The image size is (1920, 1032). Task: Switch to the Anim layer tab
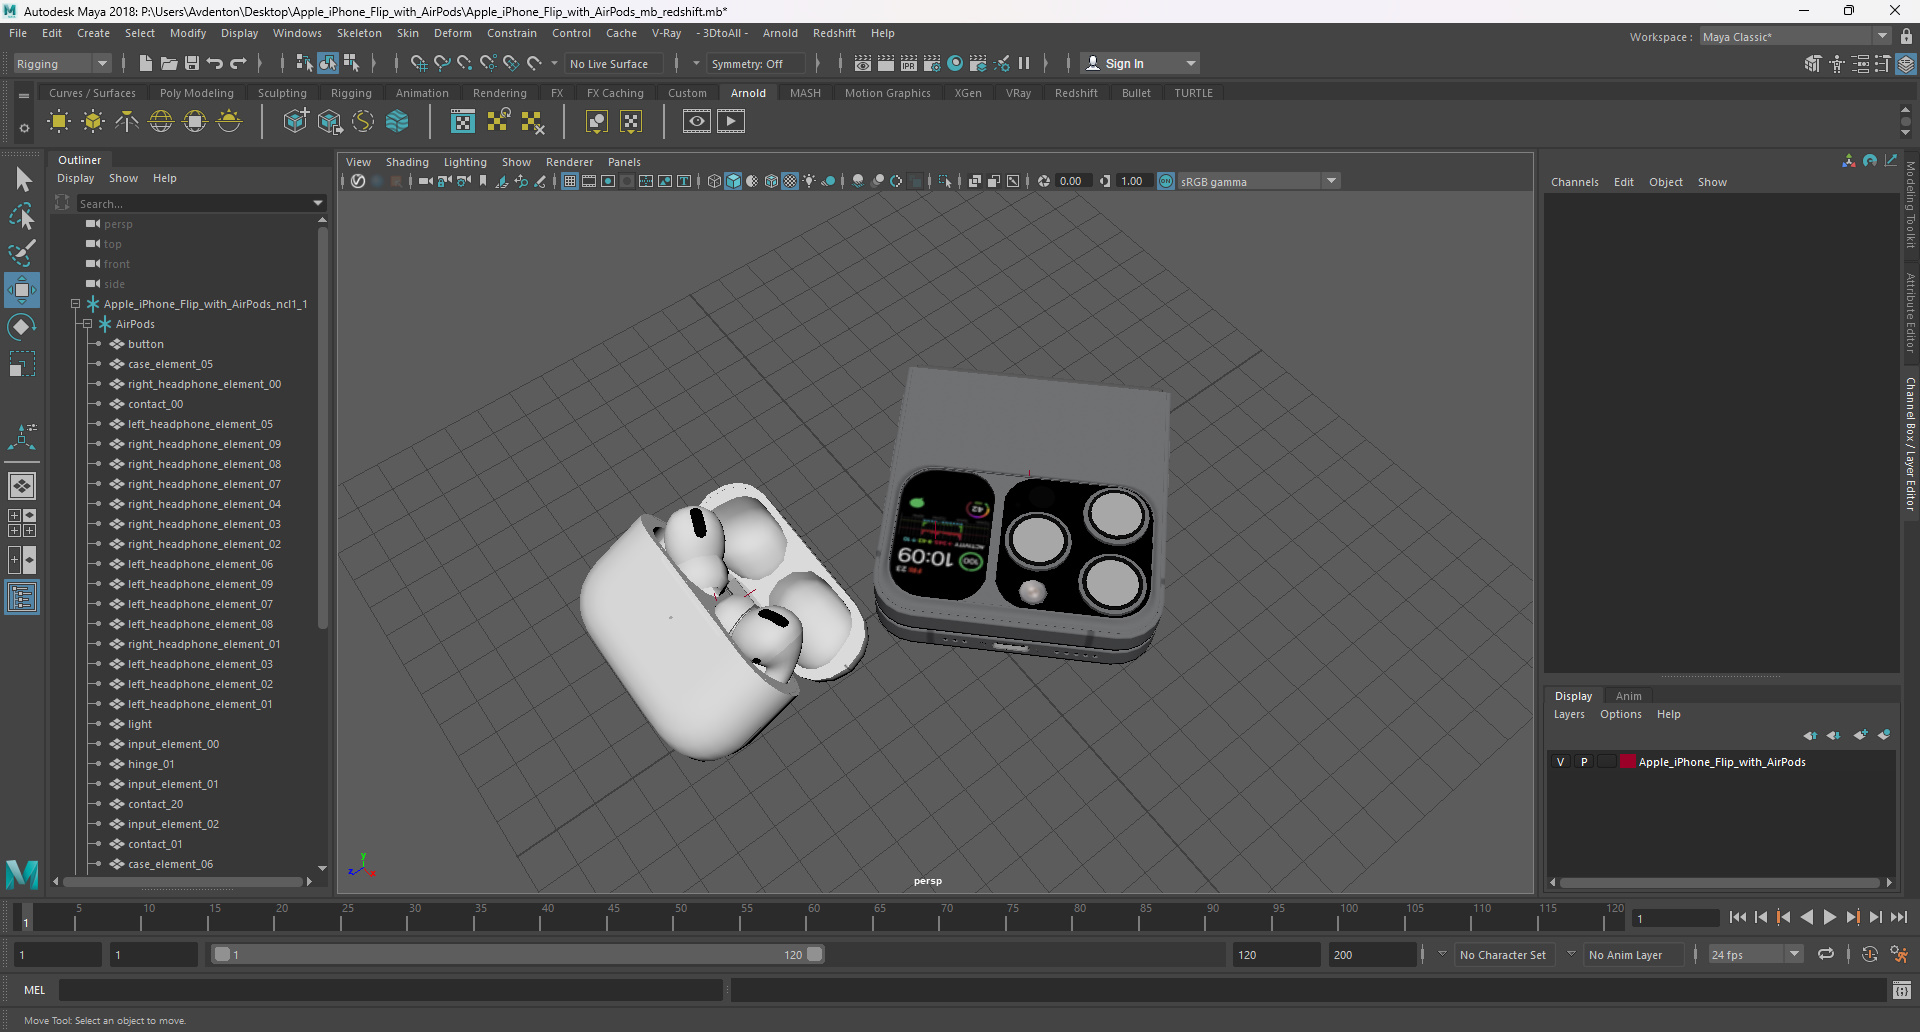pos(1628,696)
